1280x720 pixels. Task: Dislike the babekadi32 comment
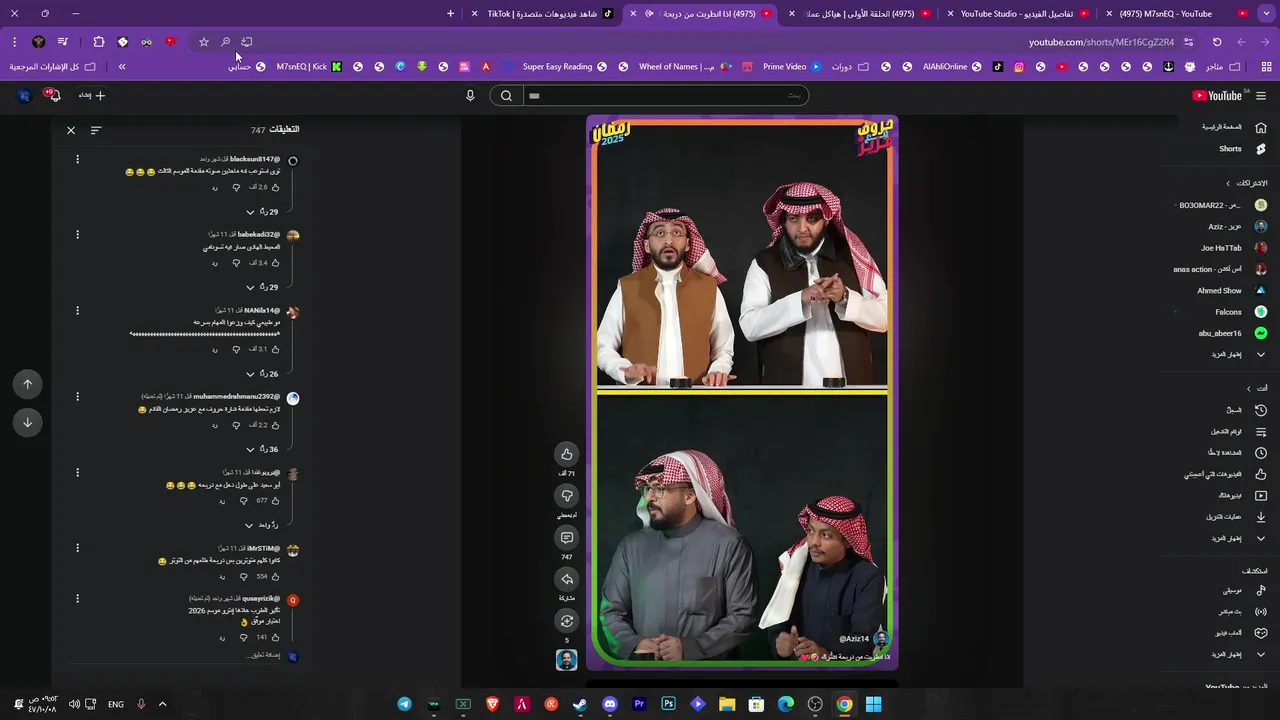point(237,263)
